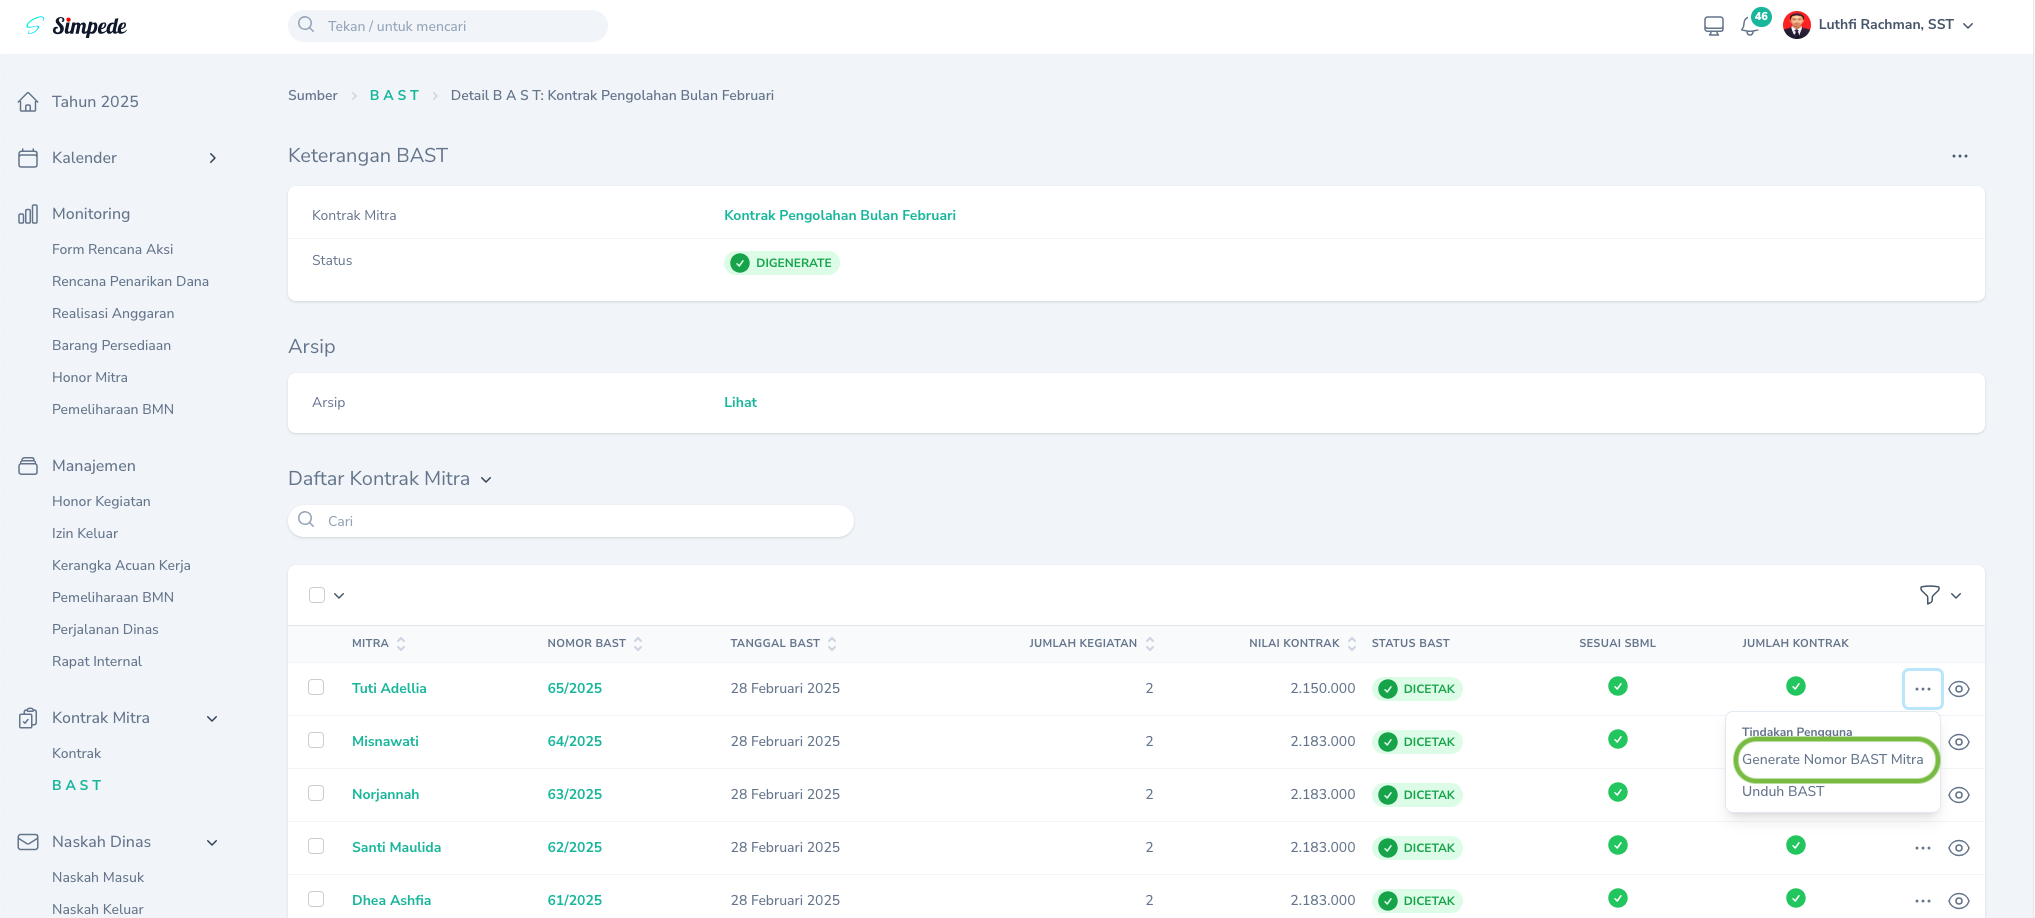Go to B A S T breadcrumb
This screenshot has height=918, width=2035.
395,95
